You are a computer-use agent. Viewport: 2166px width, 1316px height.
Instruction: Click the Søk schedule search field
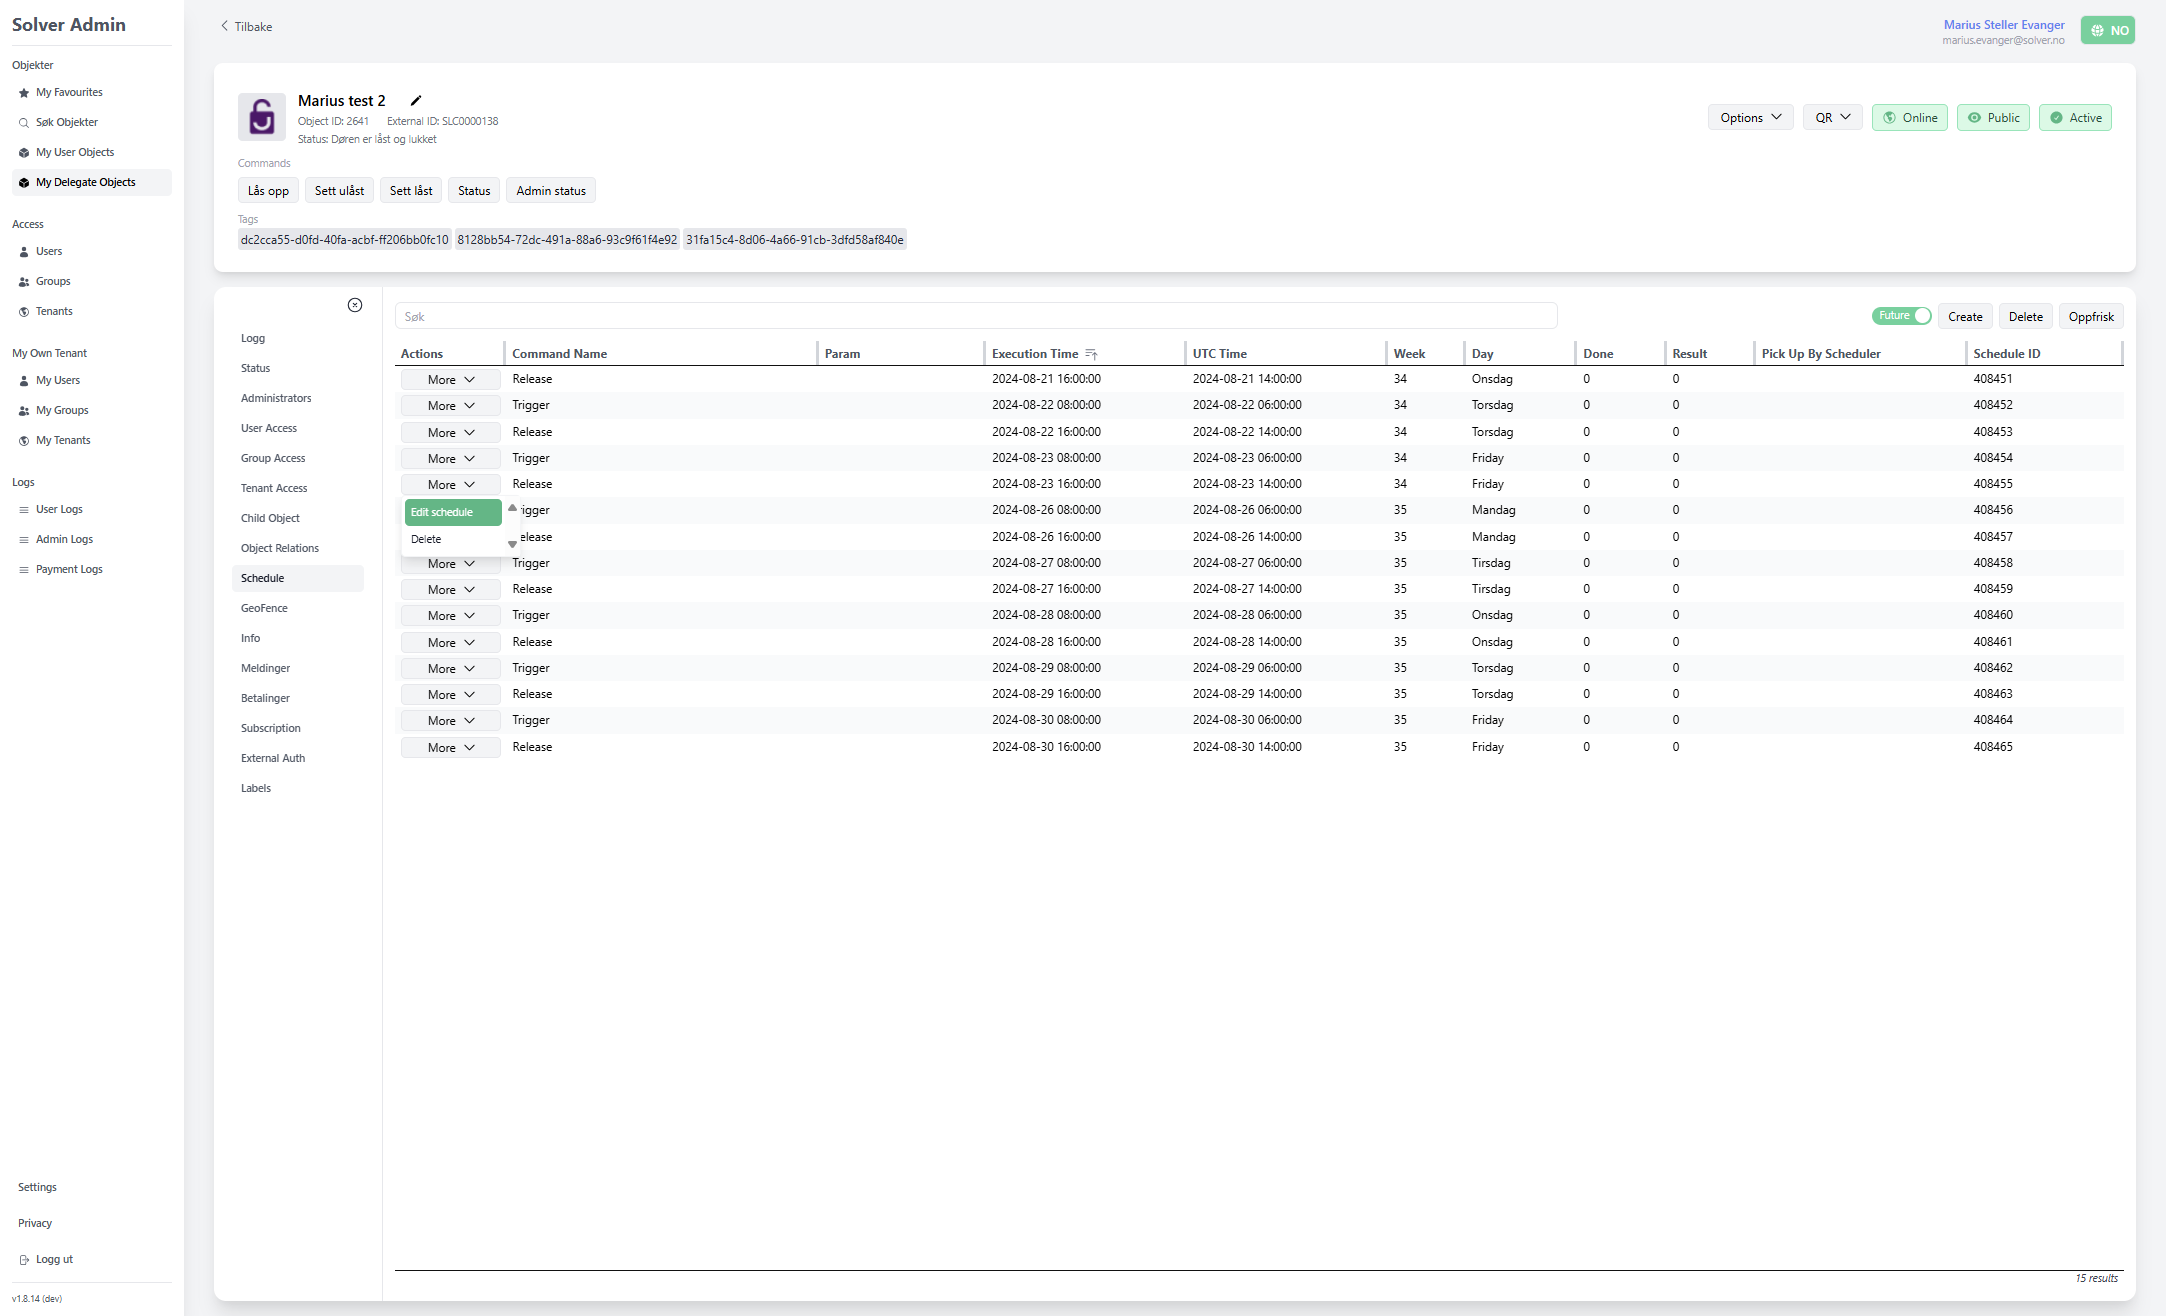(976, 317)
